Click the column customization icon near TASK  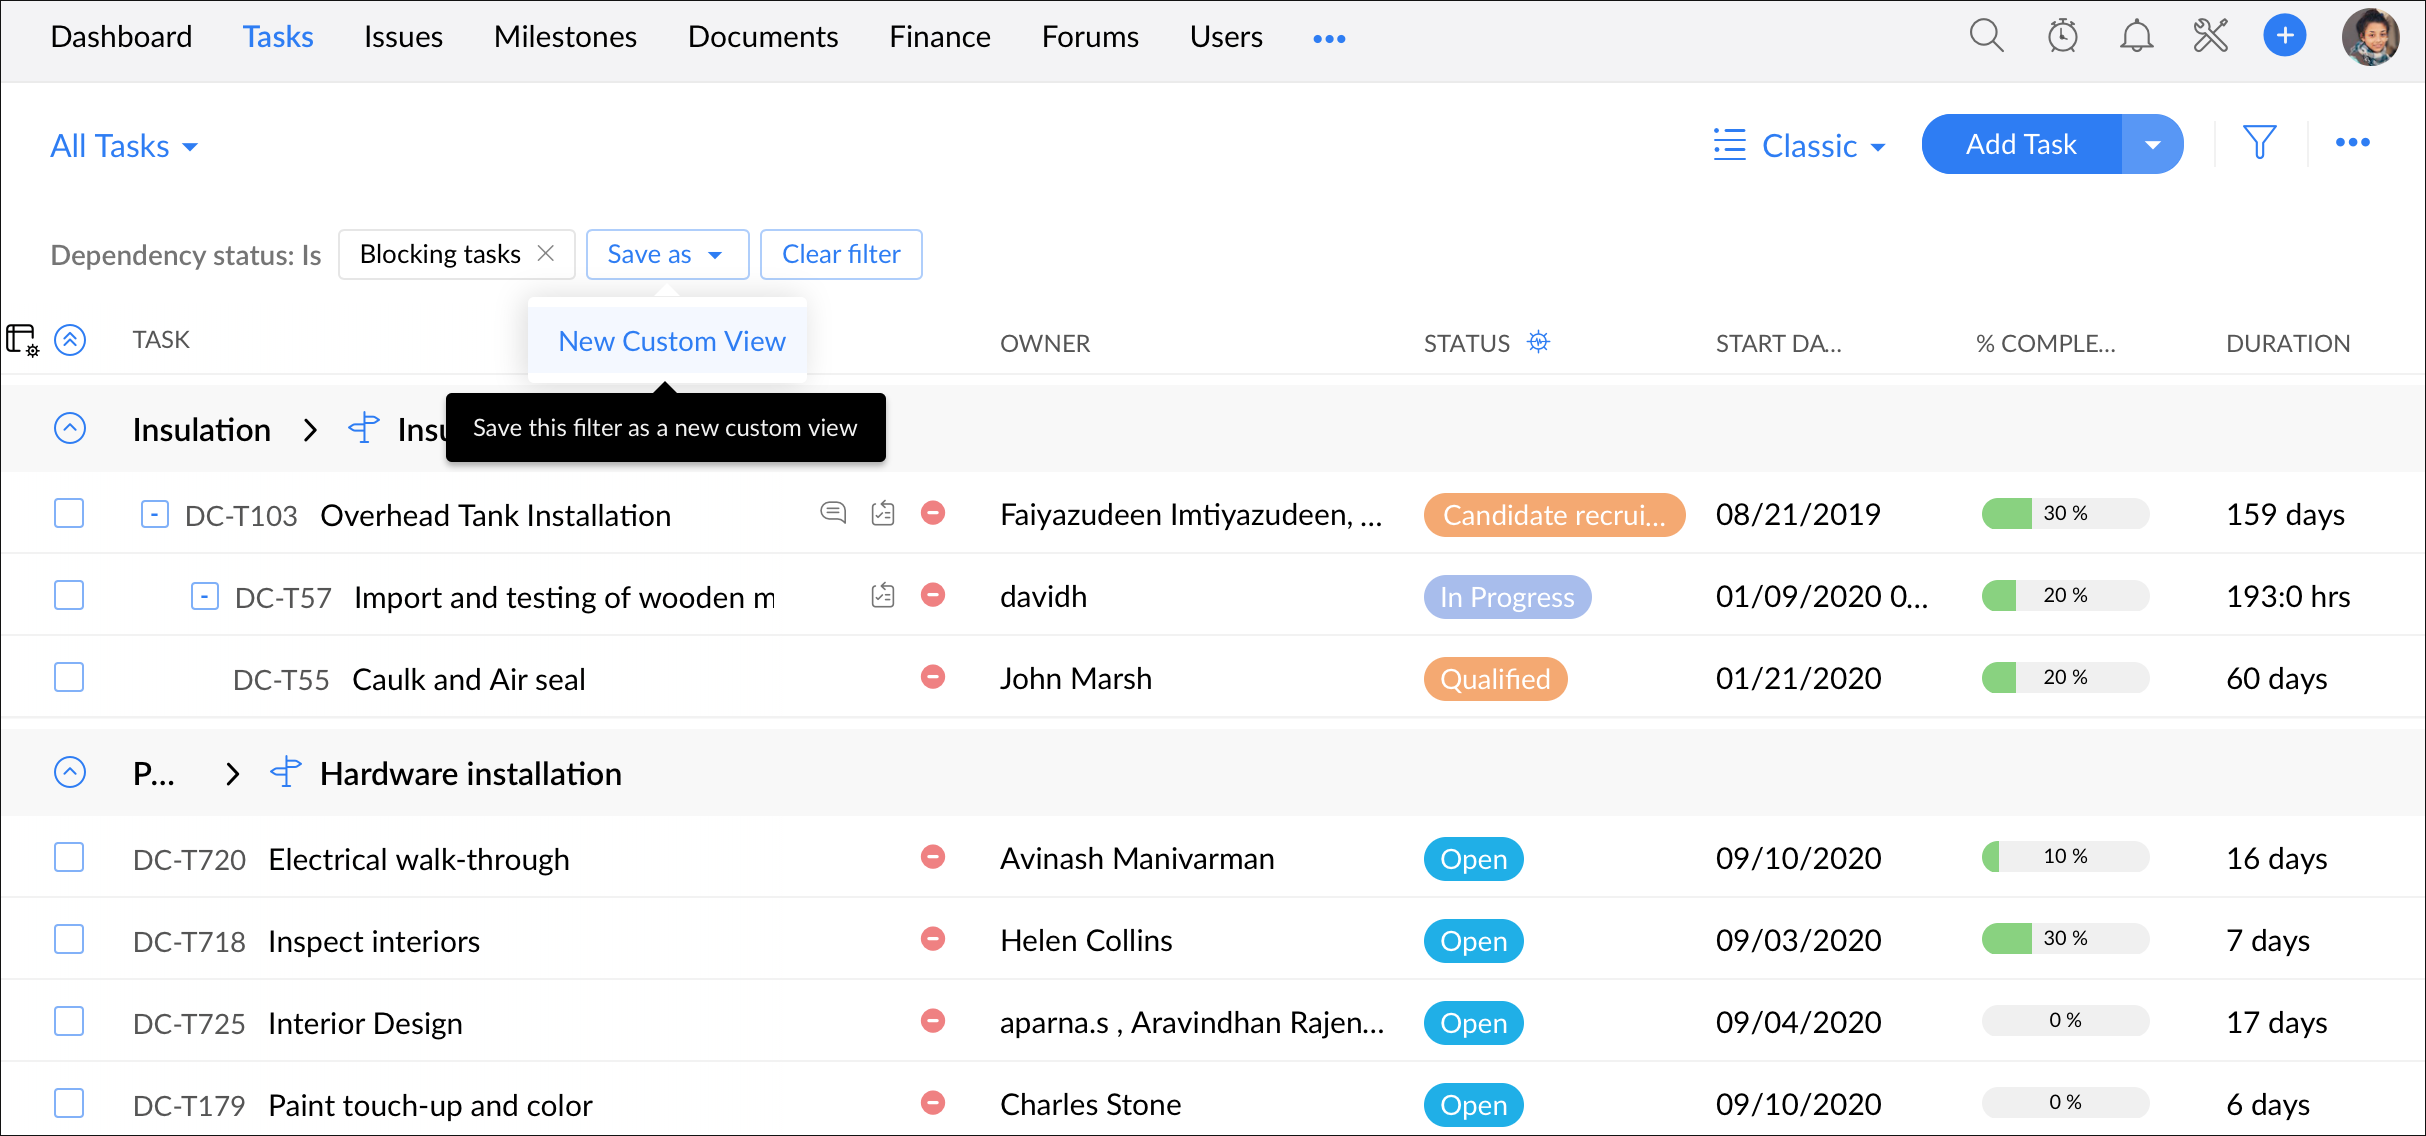click(21, 340)
